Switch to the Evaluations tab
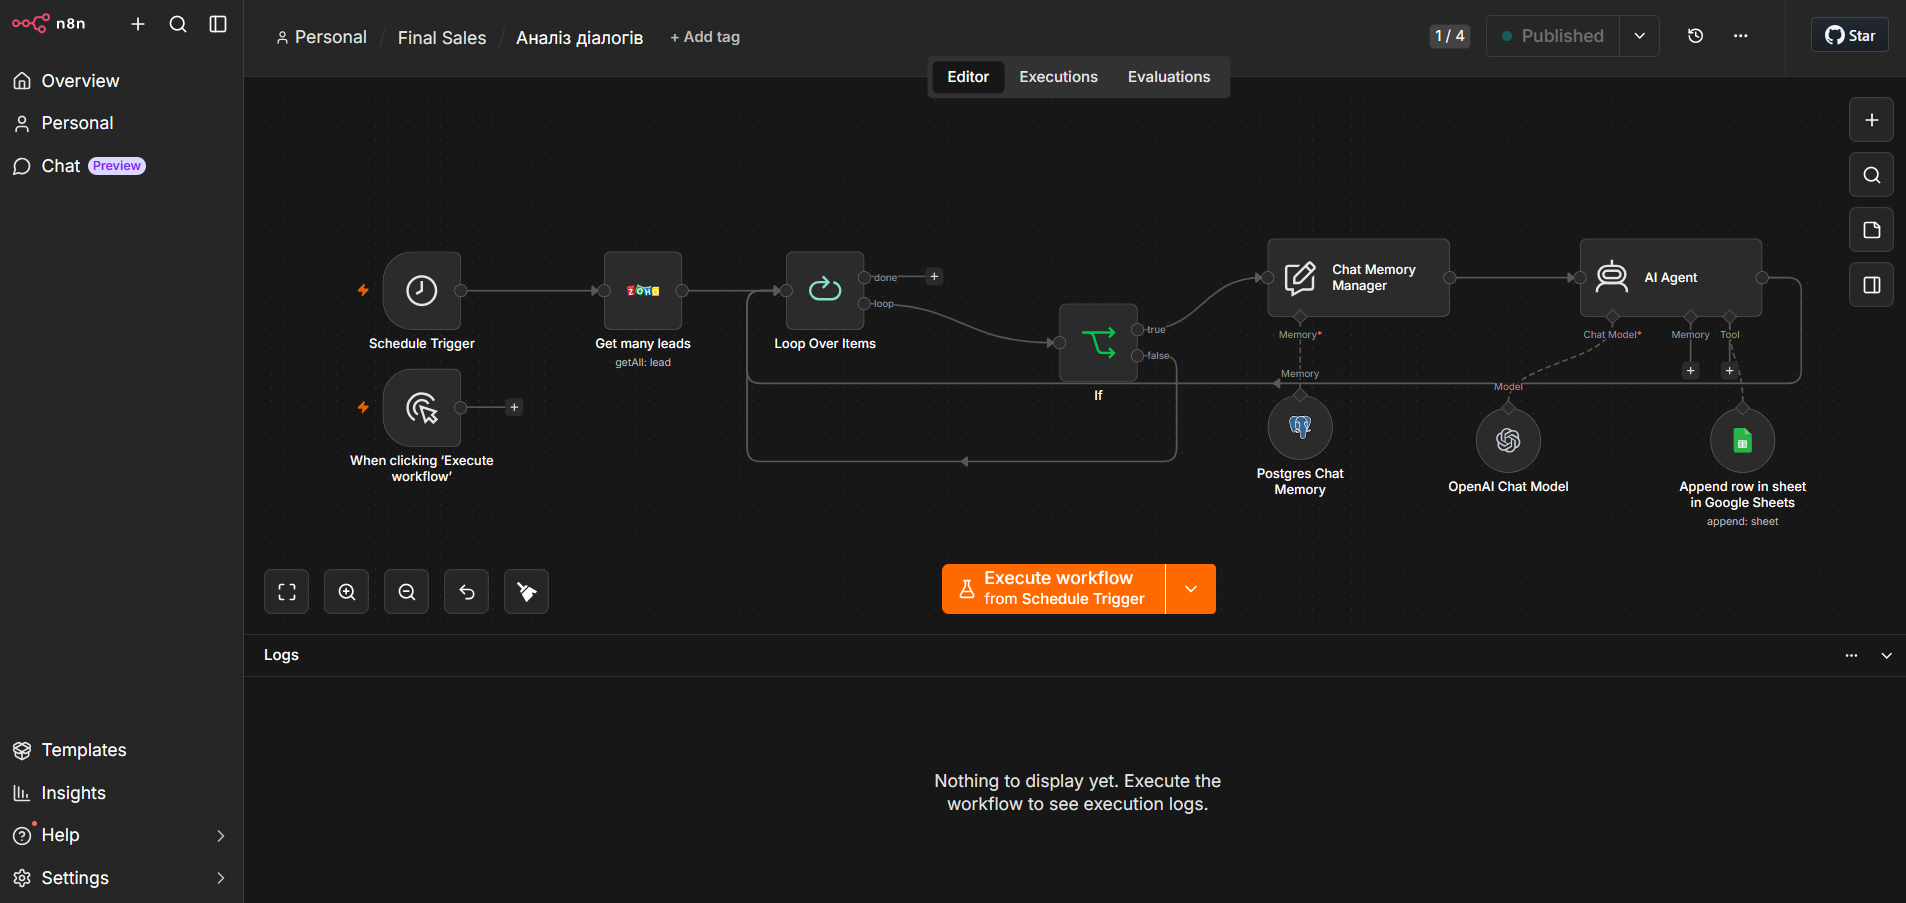The image size is (1906, 903). [1168, 77]
